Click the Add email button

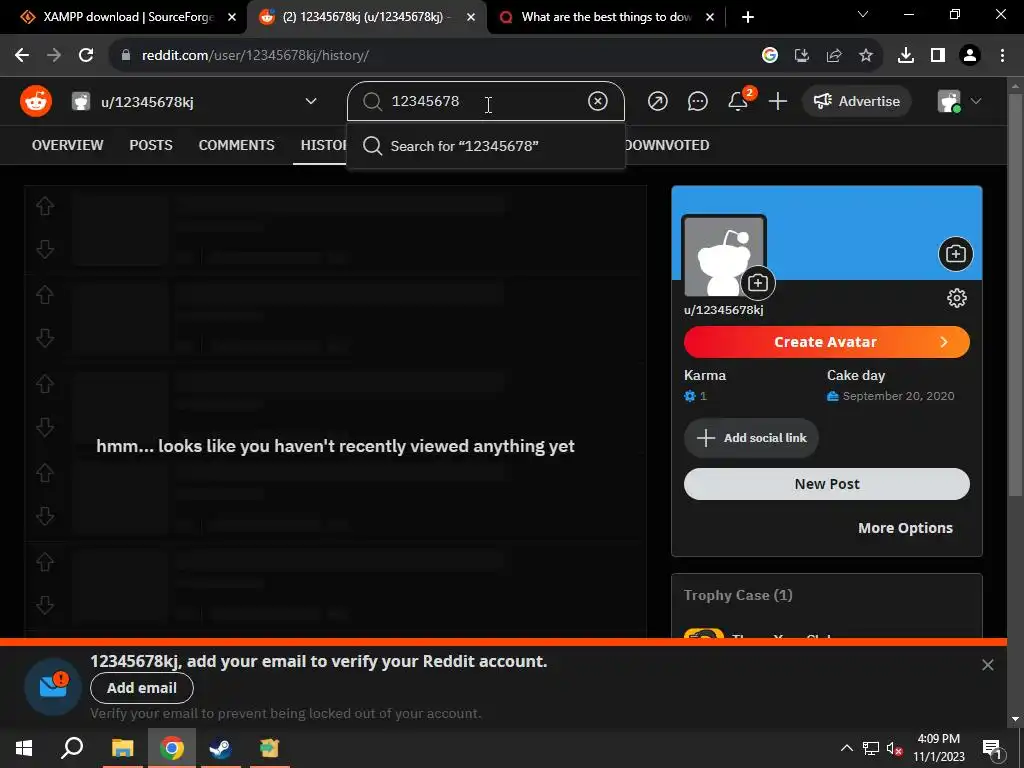(x=142, y=688)
